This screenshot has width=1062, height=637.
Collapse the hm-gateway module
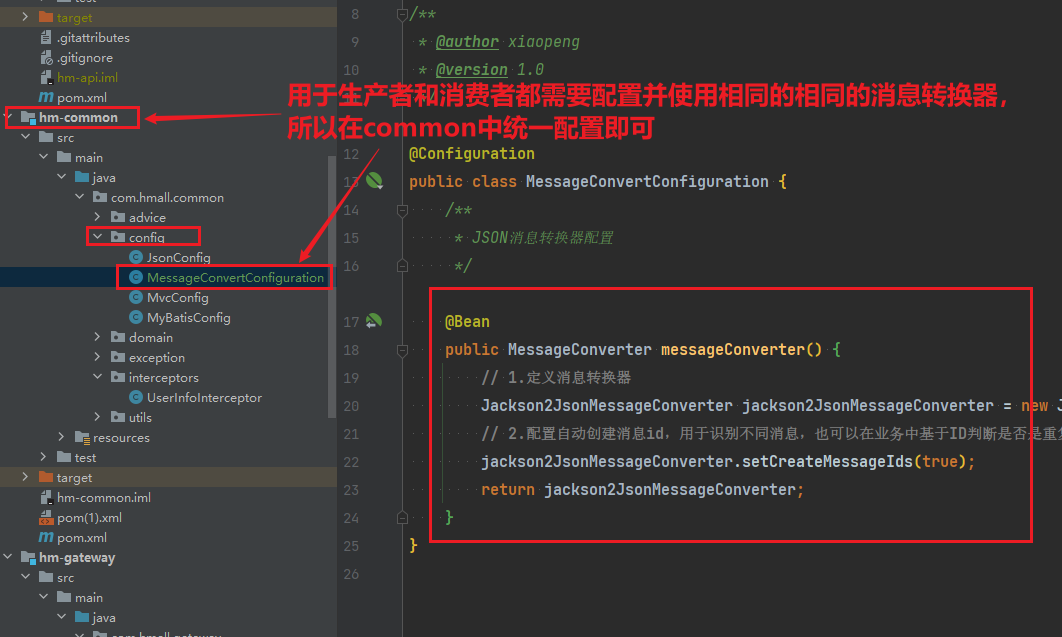click(x=9, y=557)
